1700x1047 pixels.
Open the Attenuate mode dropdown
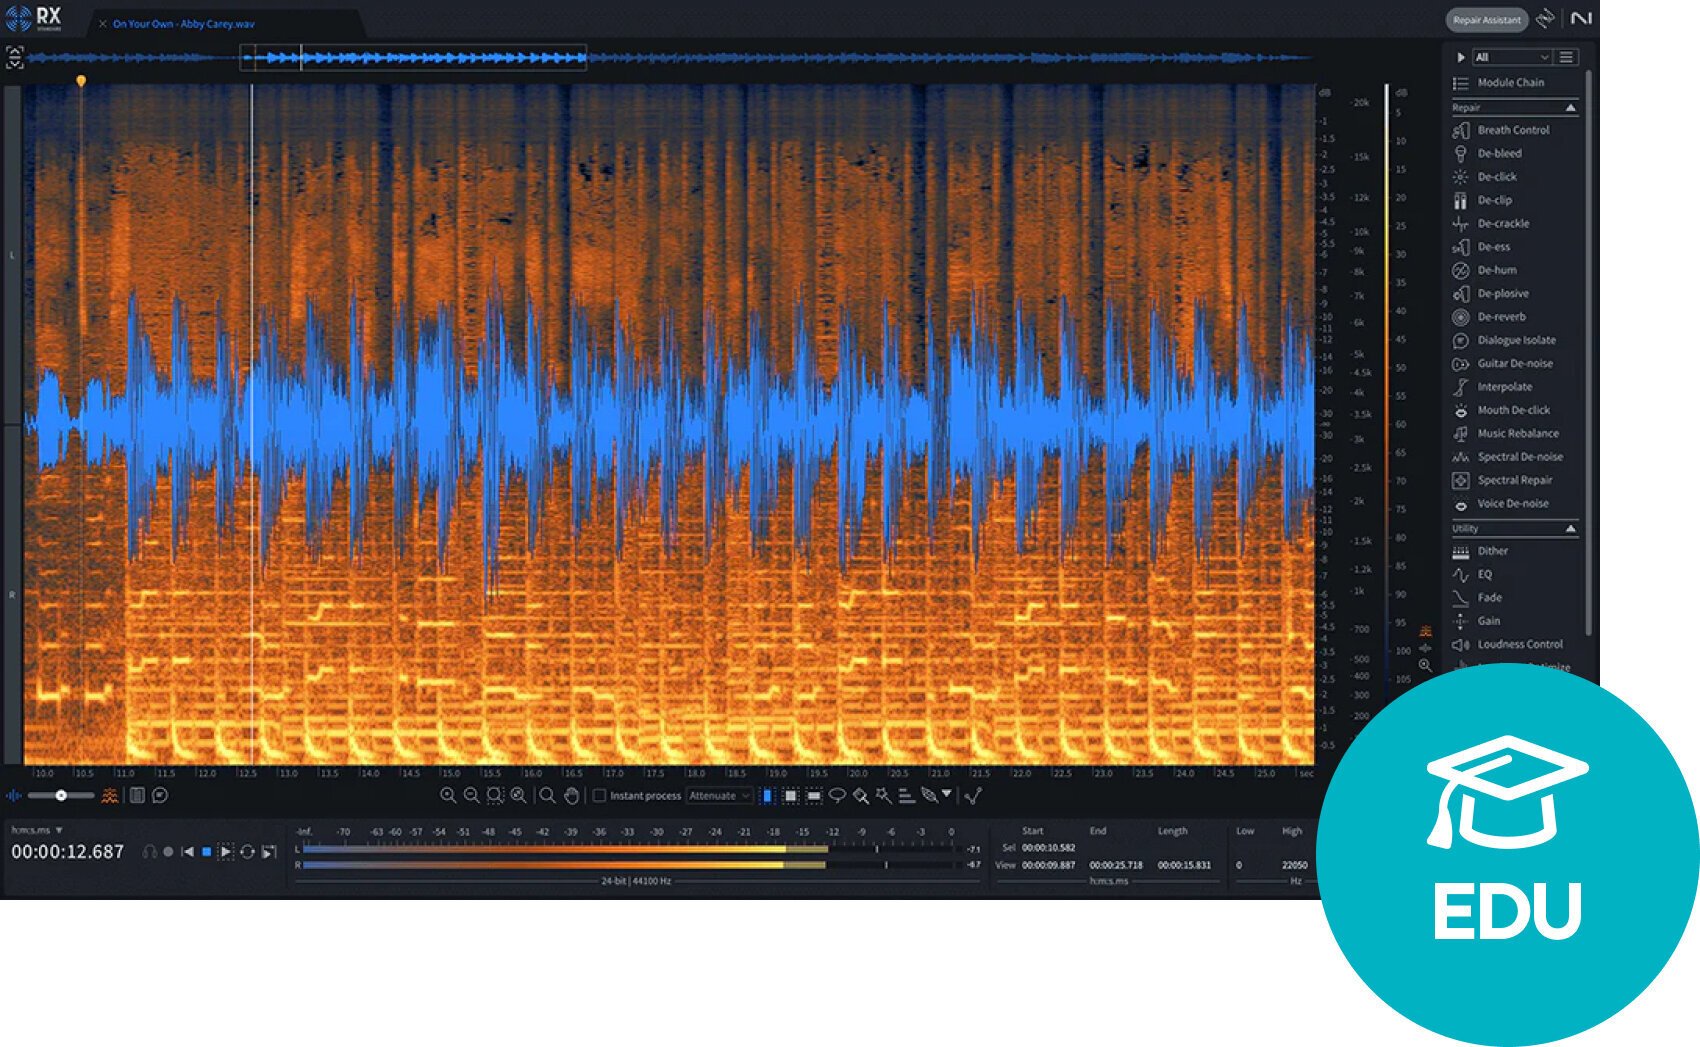719,796
